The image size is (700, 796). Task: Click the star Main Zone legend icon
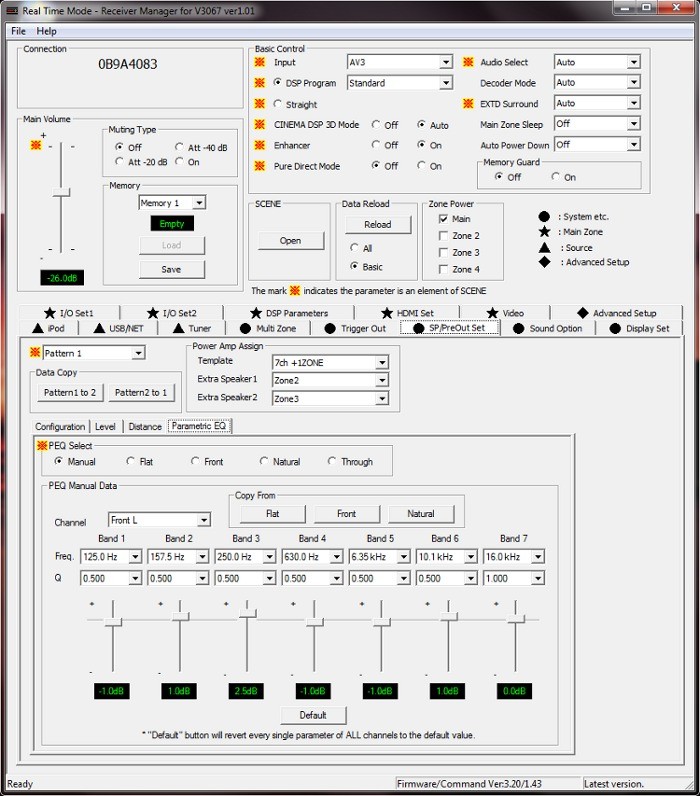click(544, 232)
